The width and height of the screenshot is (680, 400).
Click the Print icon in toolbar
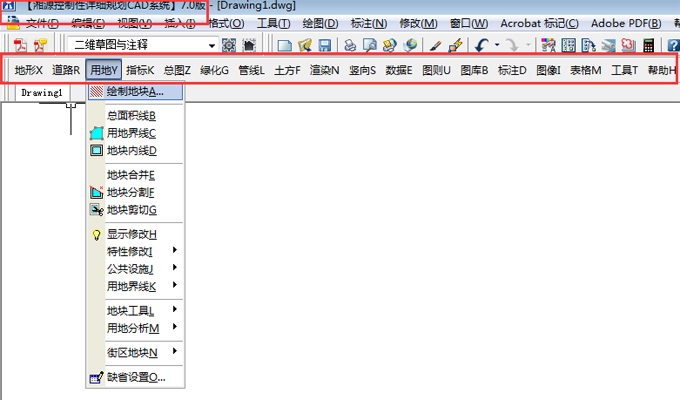tap(350, 45)
